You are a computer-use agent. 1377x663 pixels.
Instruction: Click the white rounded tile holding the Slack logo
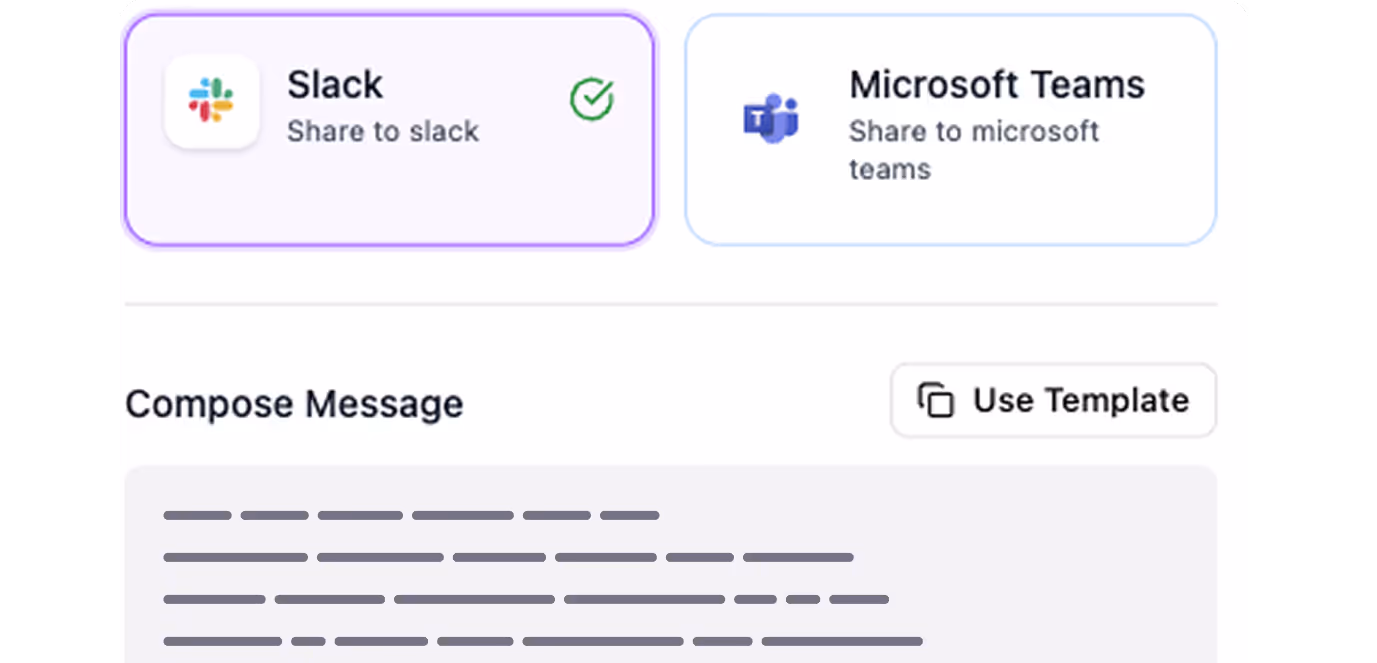click(211, 101)
